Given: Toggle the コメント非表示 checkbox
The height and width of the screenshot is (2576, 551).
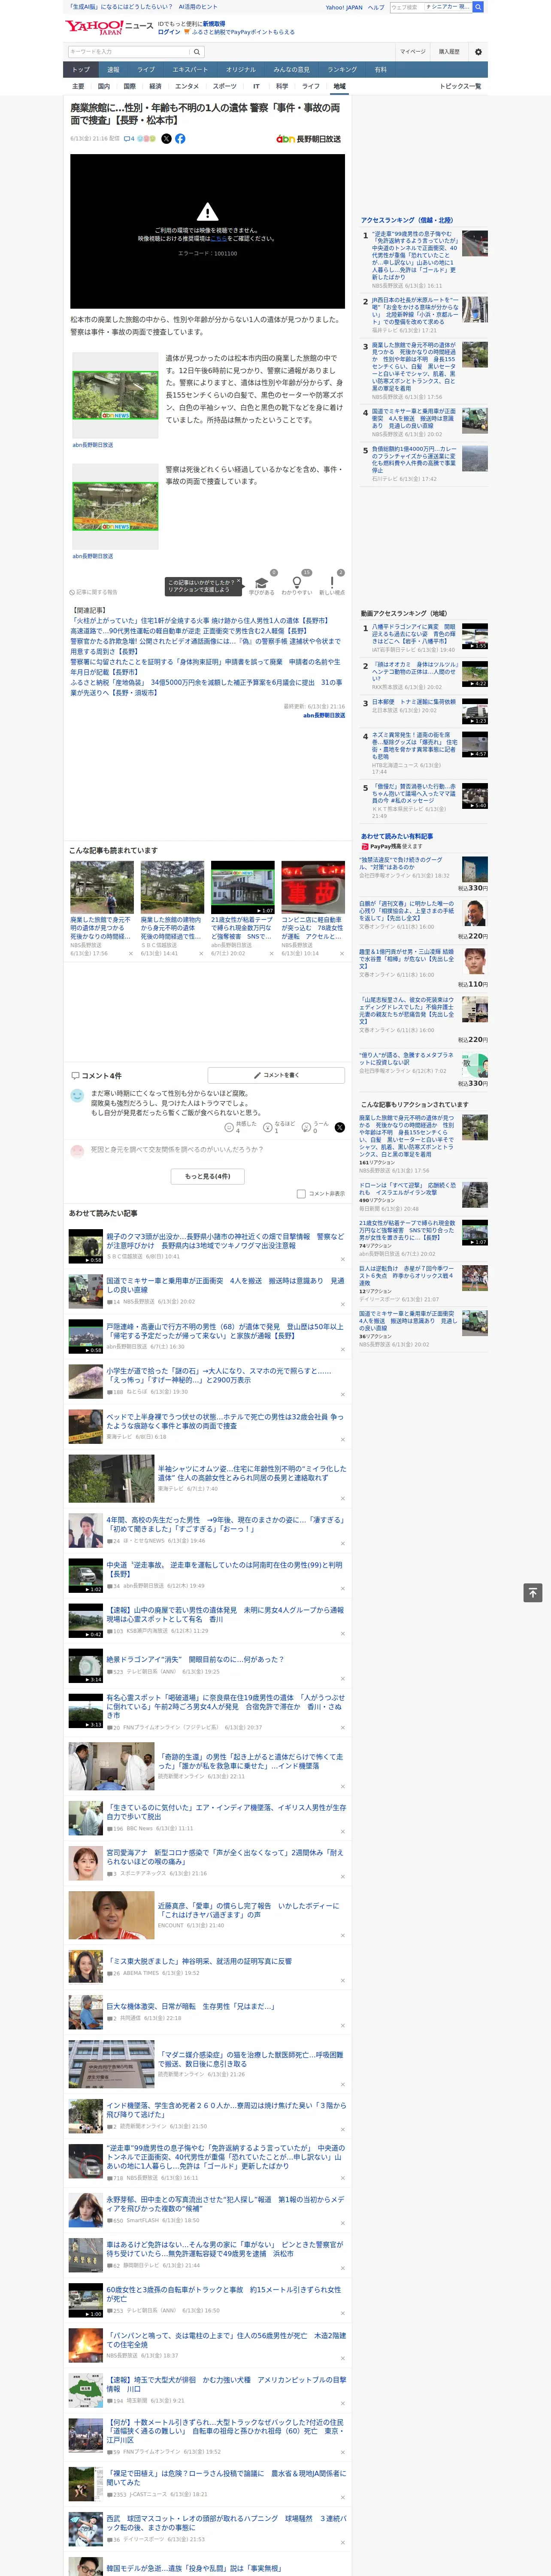Looking at the screenshot, I should pyautogui.click(x=301, y=1193).
